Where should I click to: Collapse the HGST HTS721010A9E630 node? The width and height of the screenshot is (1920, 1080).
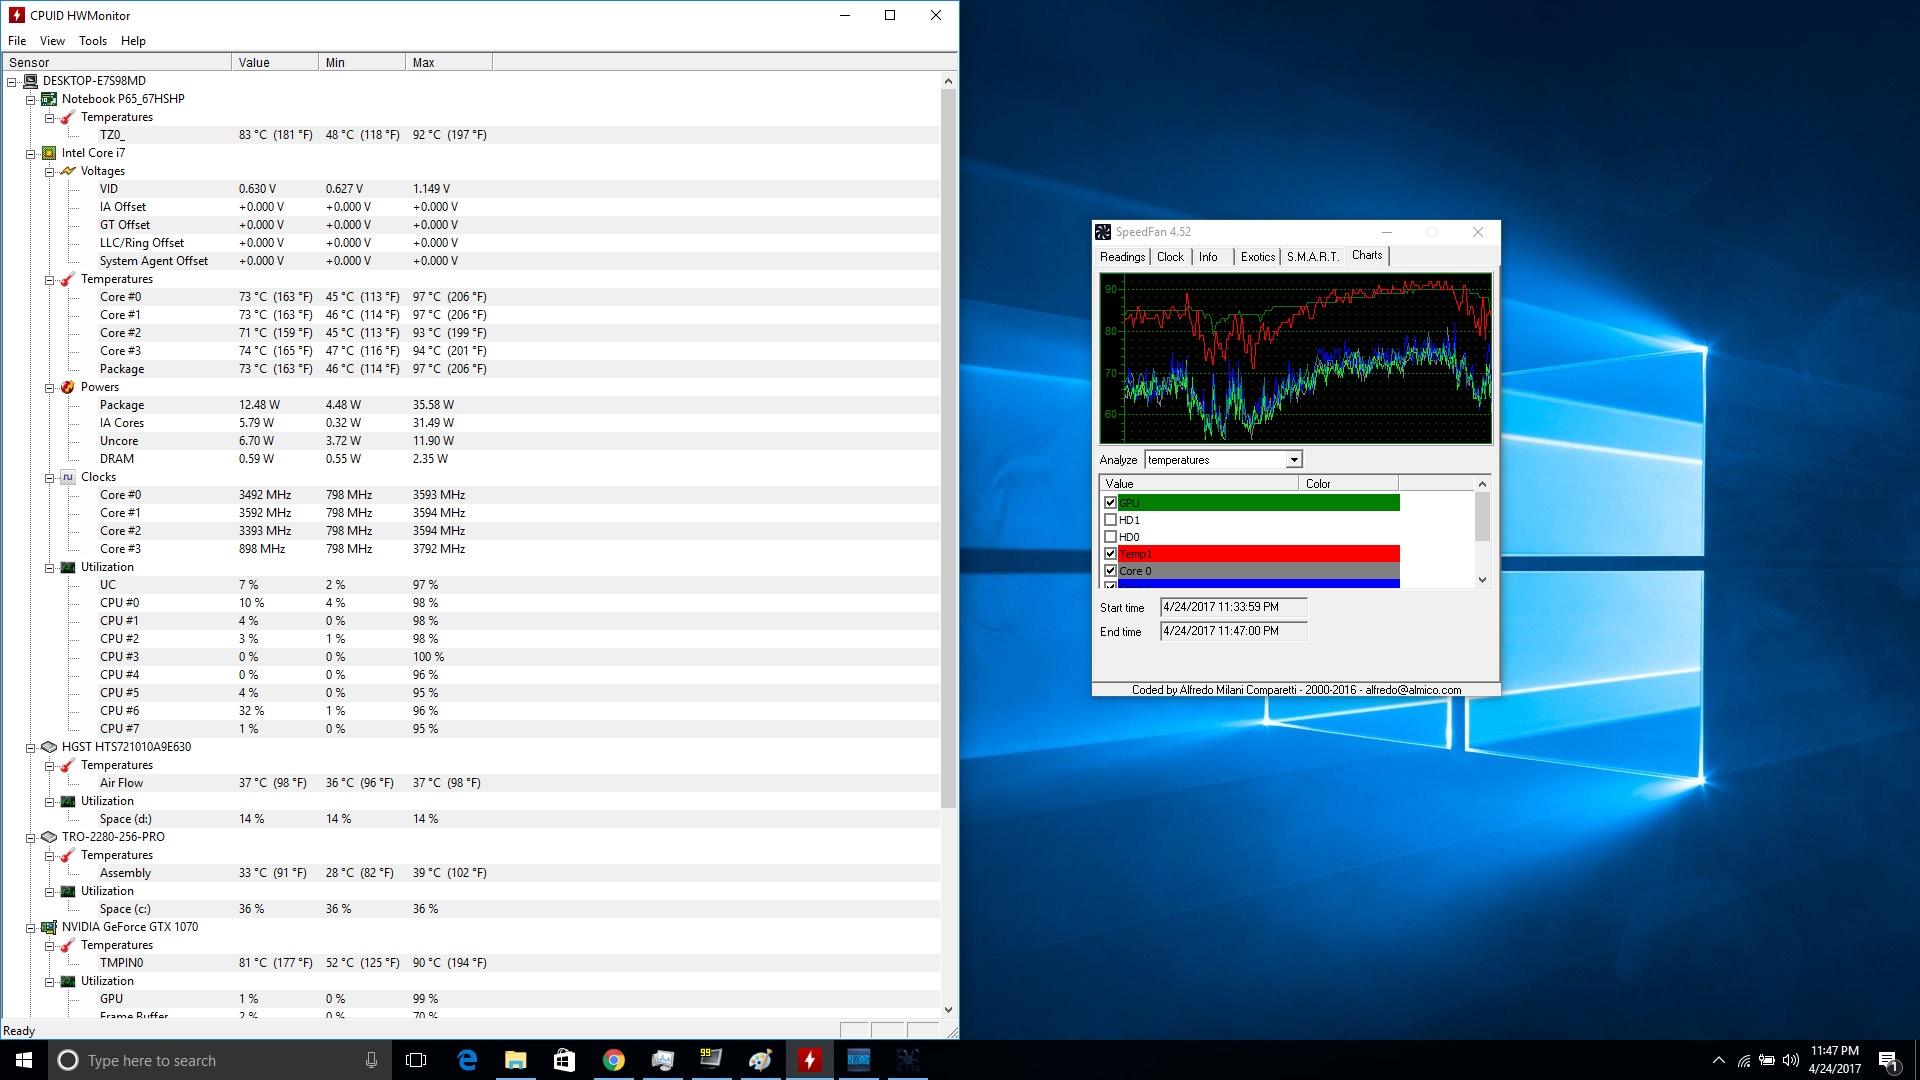click(31, 748)
